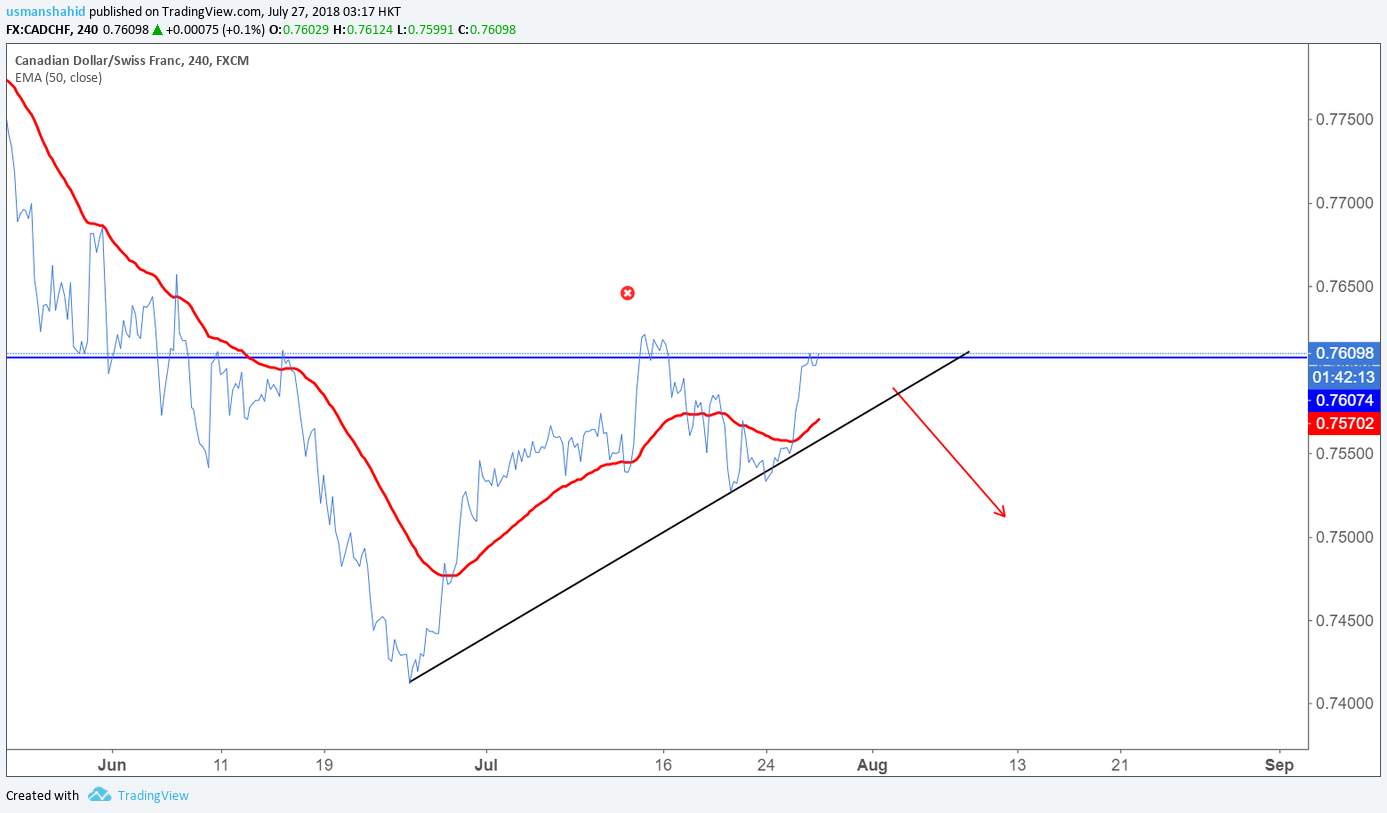Click the 0.77000 price axis label
Screen dimensions: 1387x813
tap(1346, 203)
